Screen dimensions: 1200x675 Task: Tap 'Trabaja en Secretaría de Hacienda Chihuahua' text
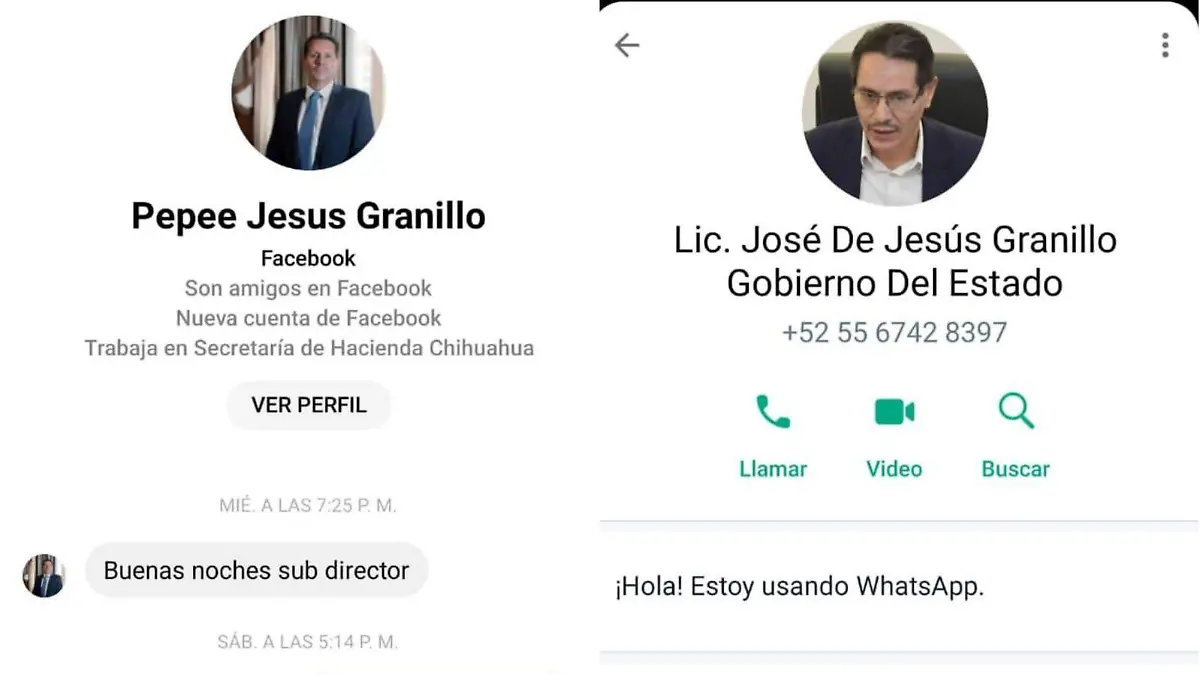point(309,348)
